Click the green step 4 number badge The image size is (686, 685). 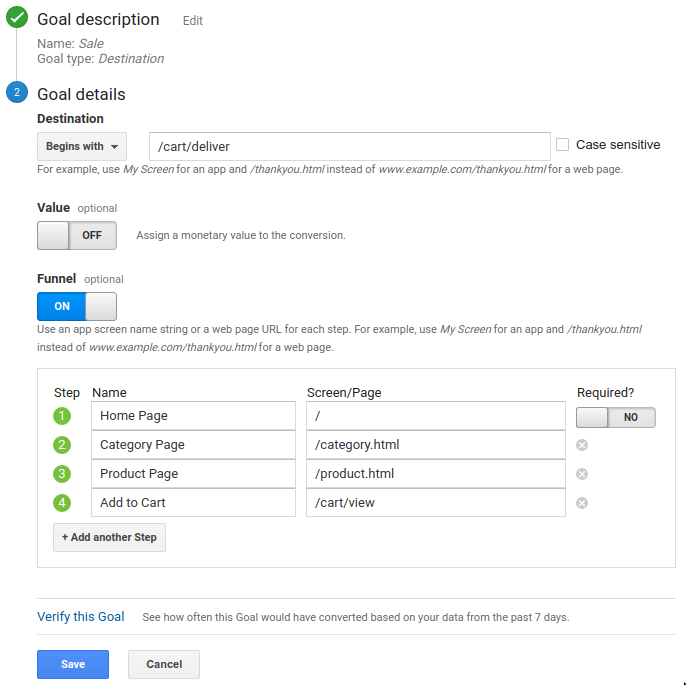pos(62,503)
